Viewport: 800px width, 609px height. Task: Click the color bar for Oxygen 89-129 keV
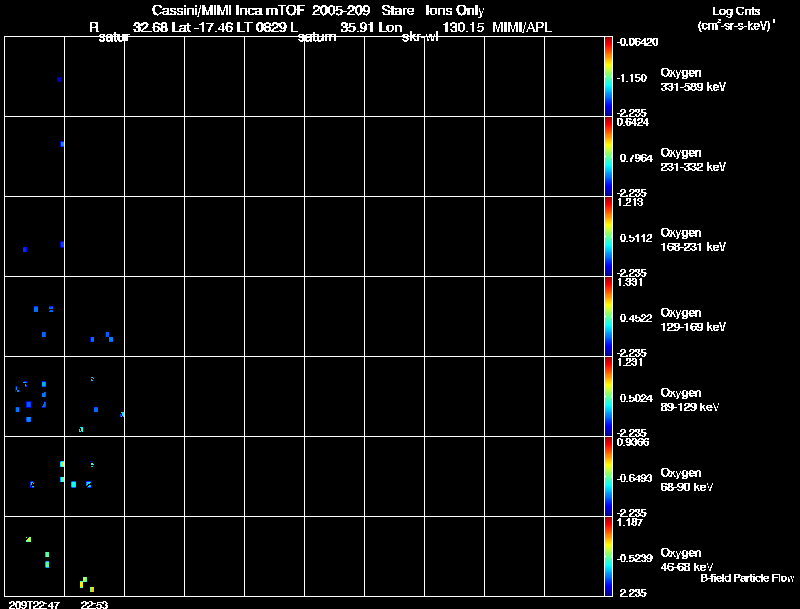[608, 397]
